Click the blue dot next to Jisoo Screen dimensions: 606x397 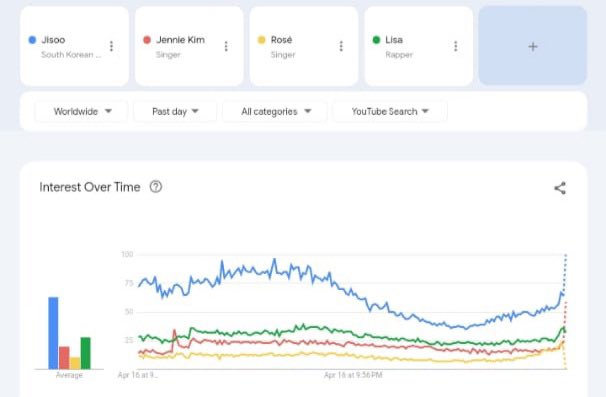pos(32,40)
